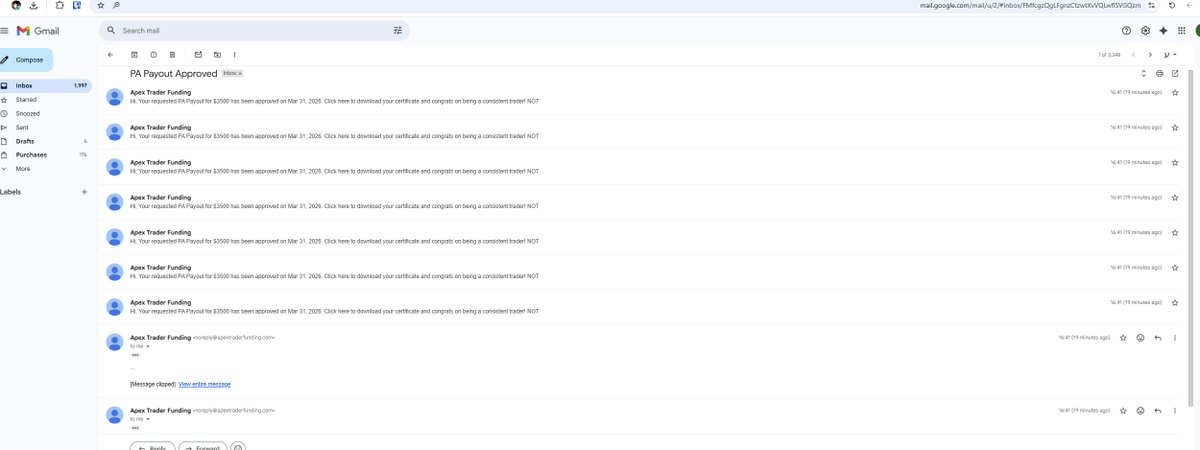Reload the page in the browser
Image resolution: width=1200 pixels, height=450 pixels.
[1172, 5]
